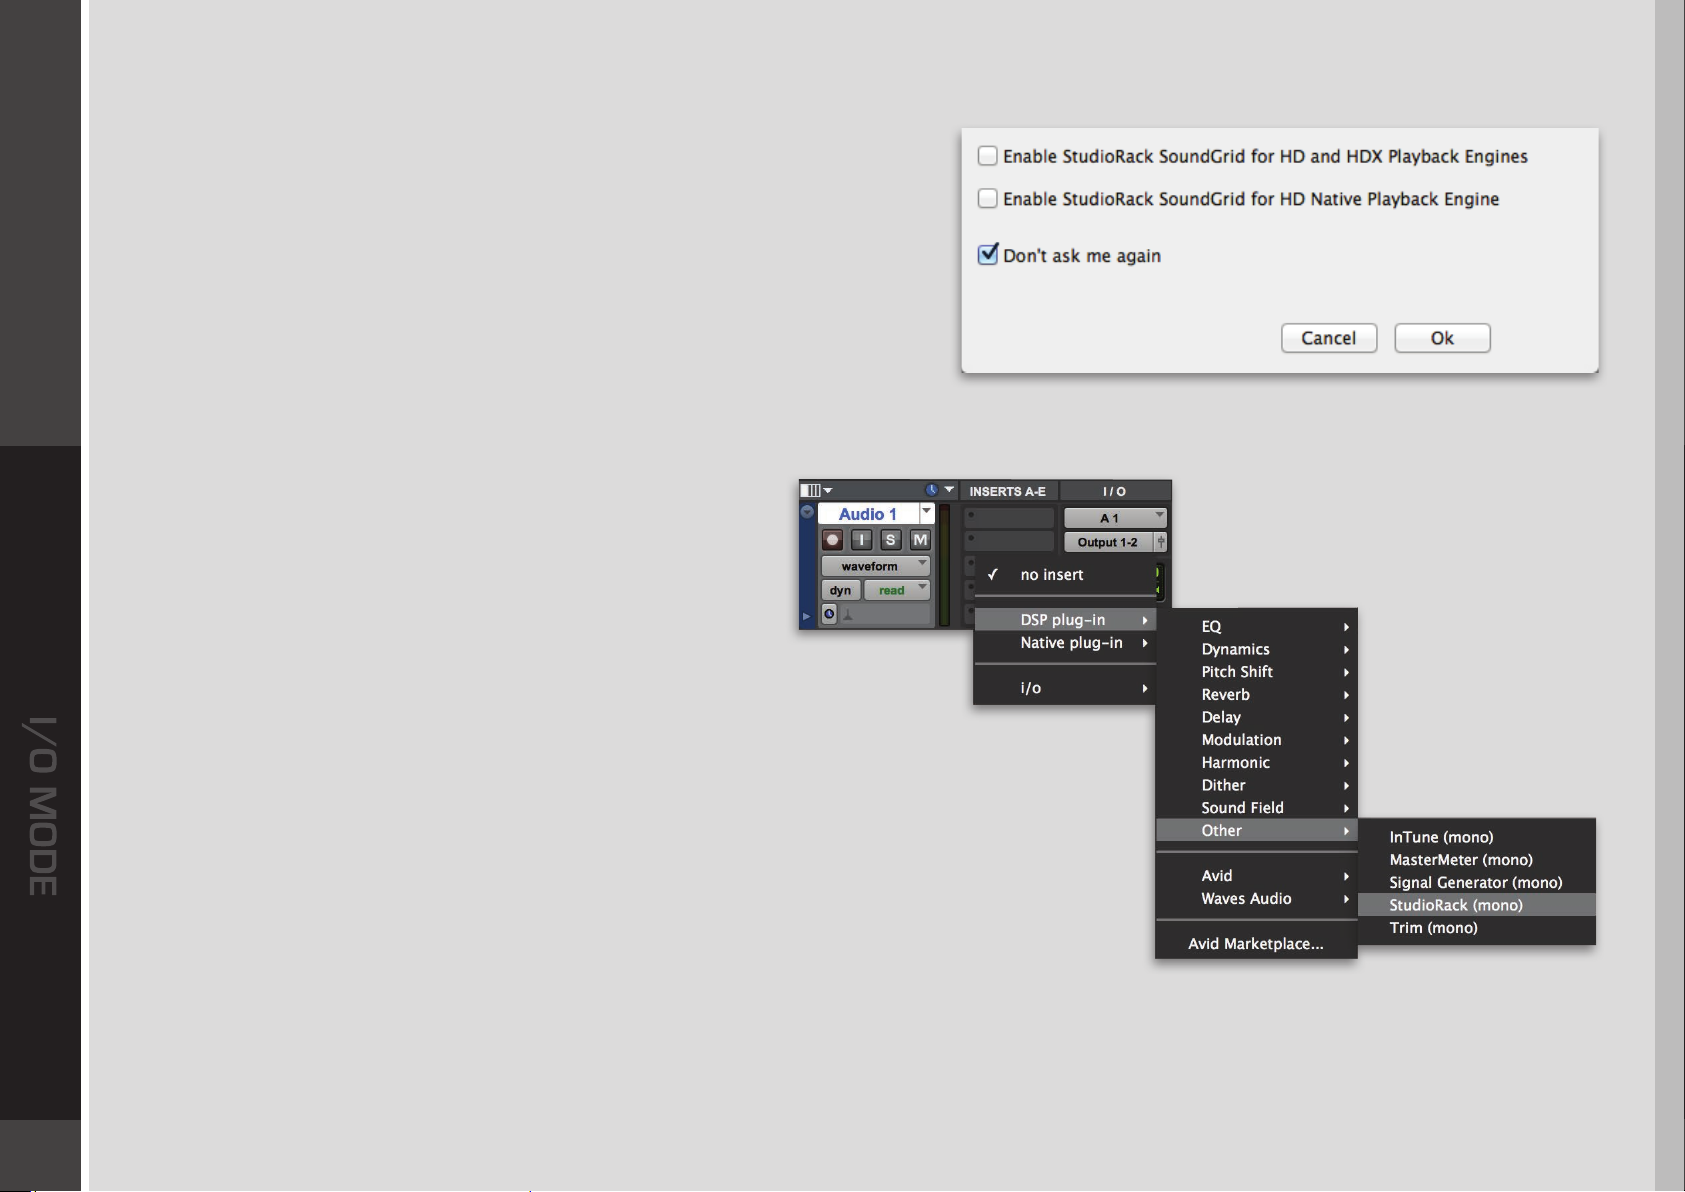Open the track view selector dropdown arrow
The height and width of the screenshot is (1192, 1685).
[828, 491]
